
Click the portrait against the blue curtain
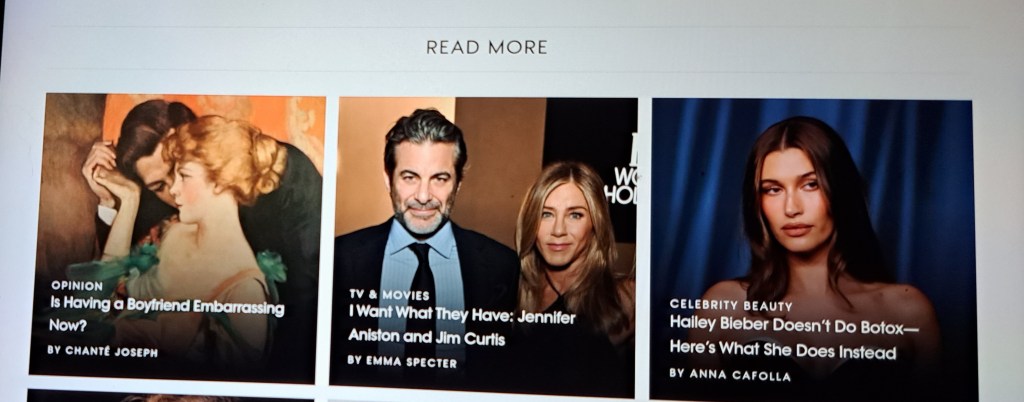click(812, 249)
